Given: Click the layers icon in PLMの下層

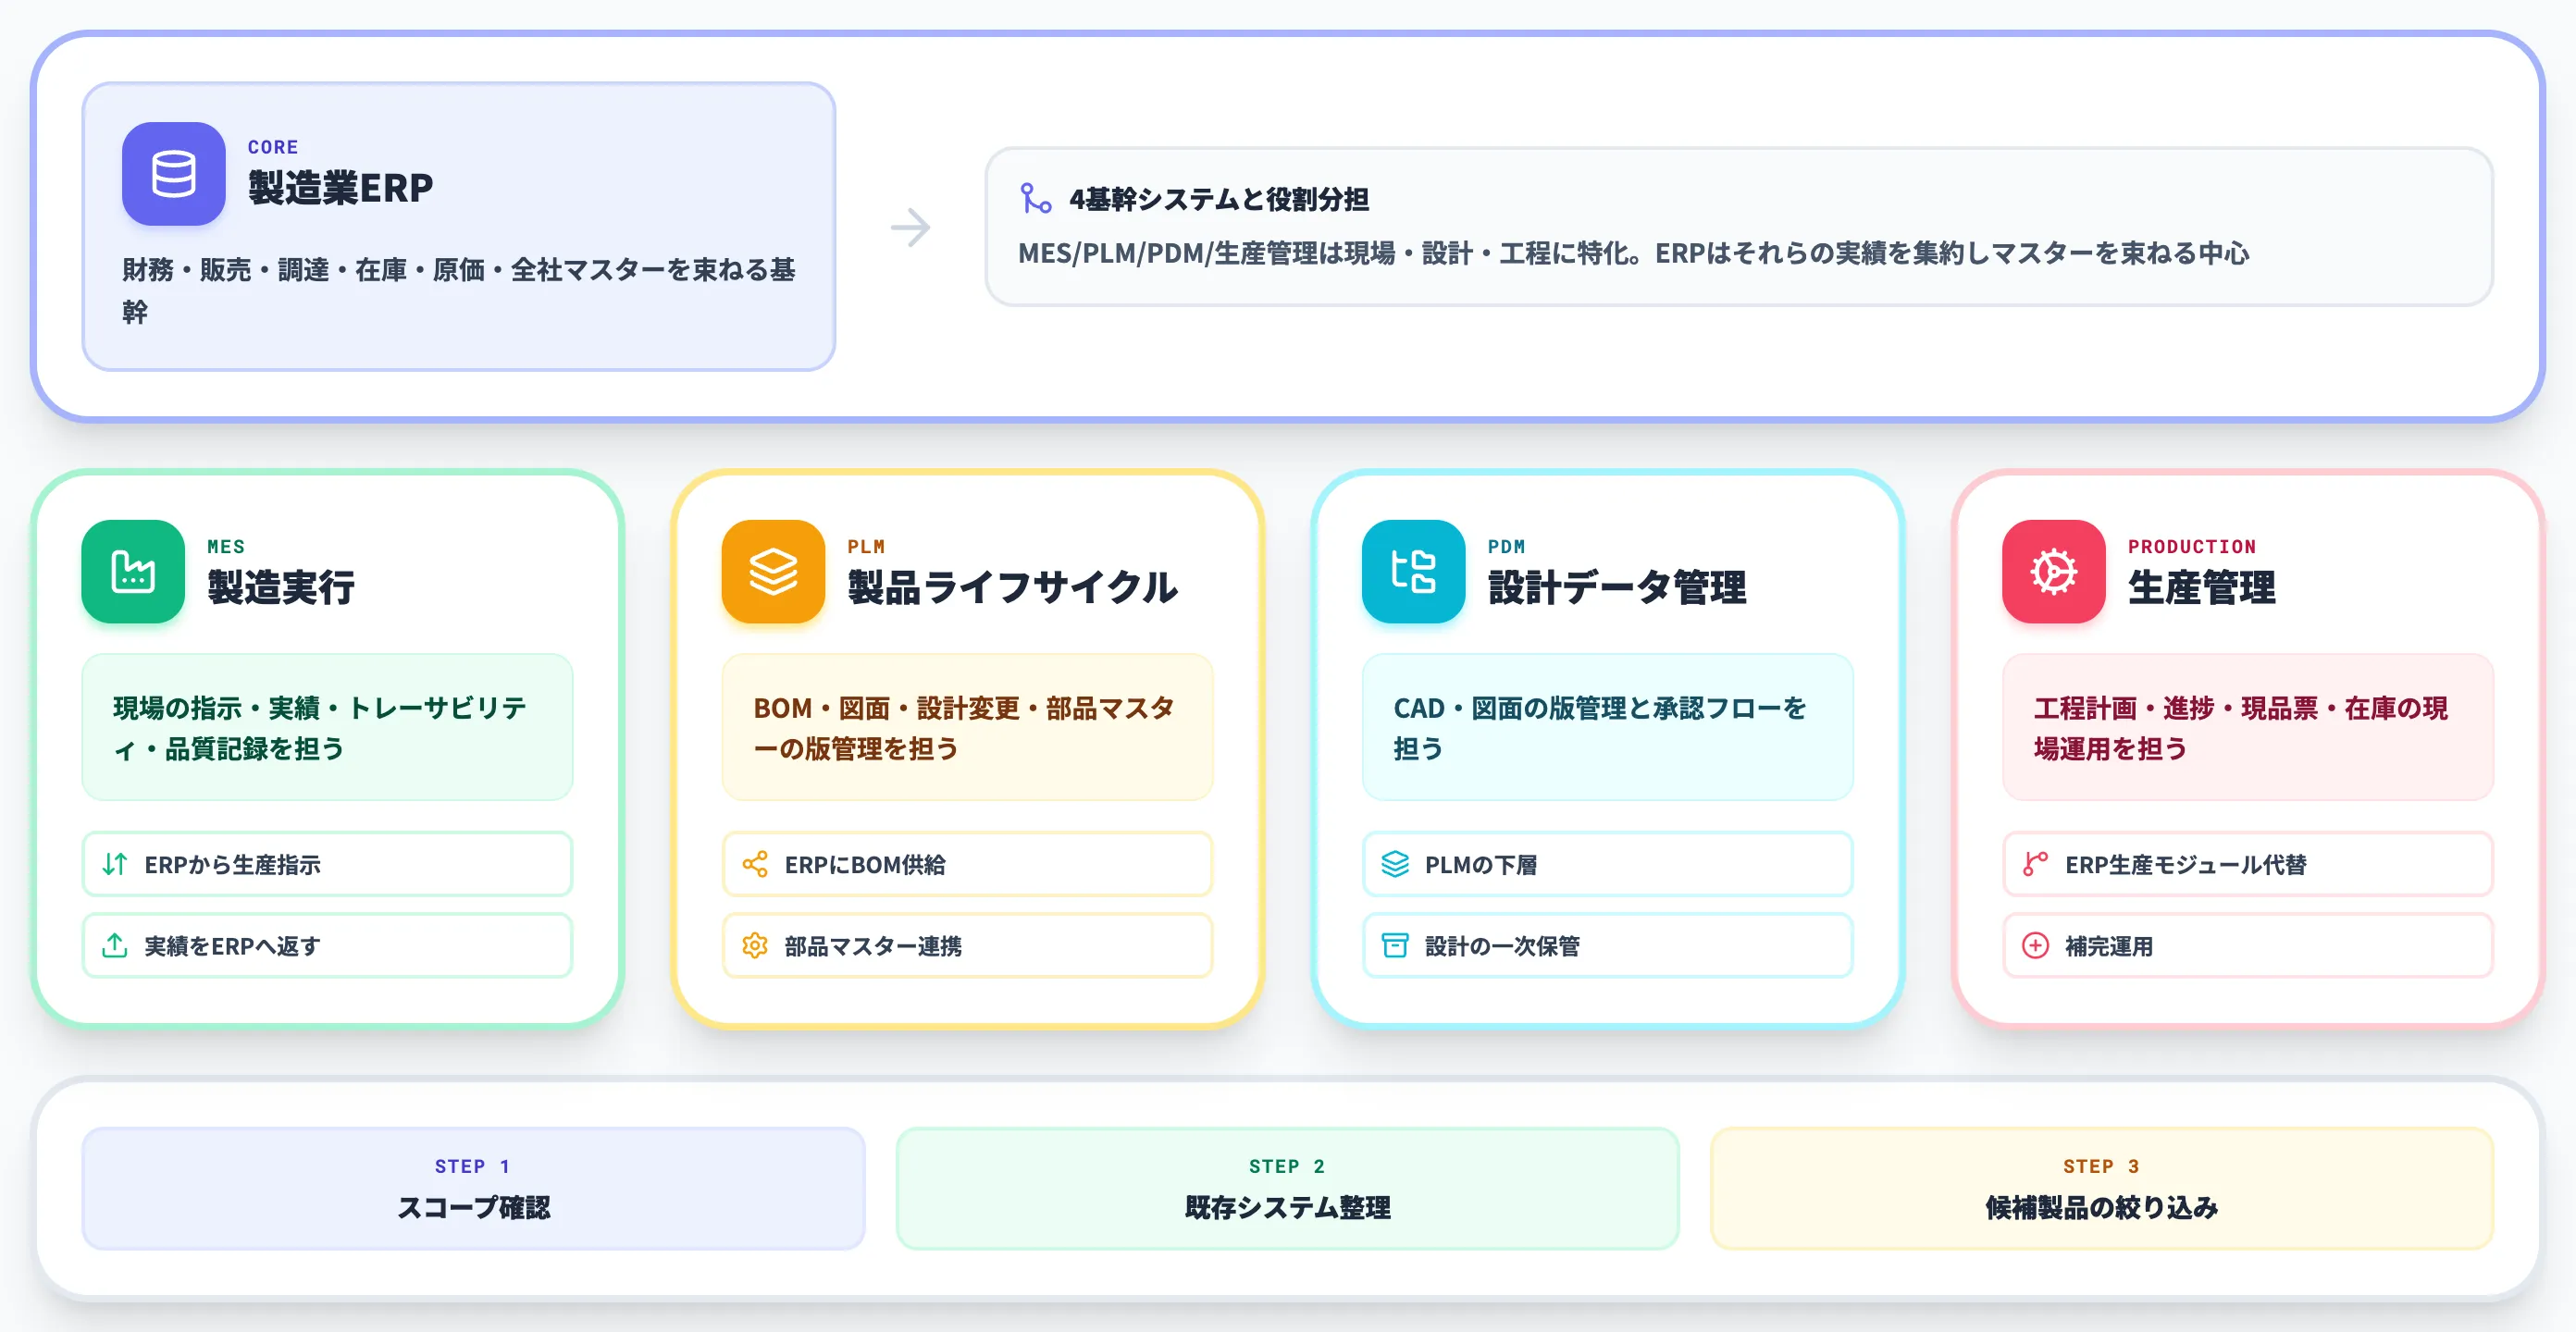Looking at the screenshot, I should pos(1395,864).
